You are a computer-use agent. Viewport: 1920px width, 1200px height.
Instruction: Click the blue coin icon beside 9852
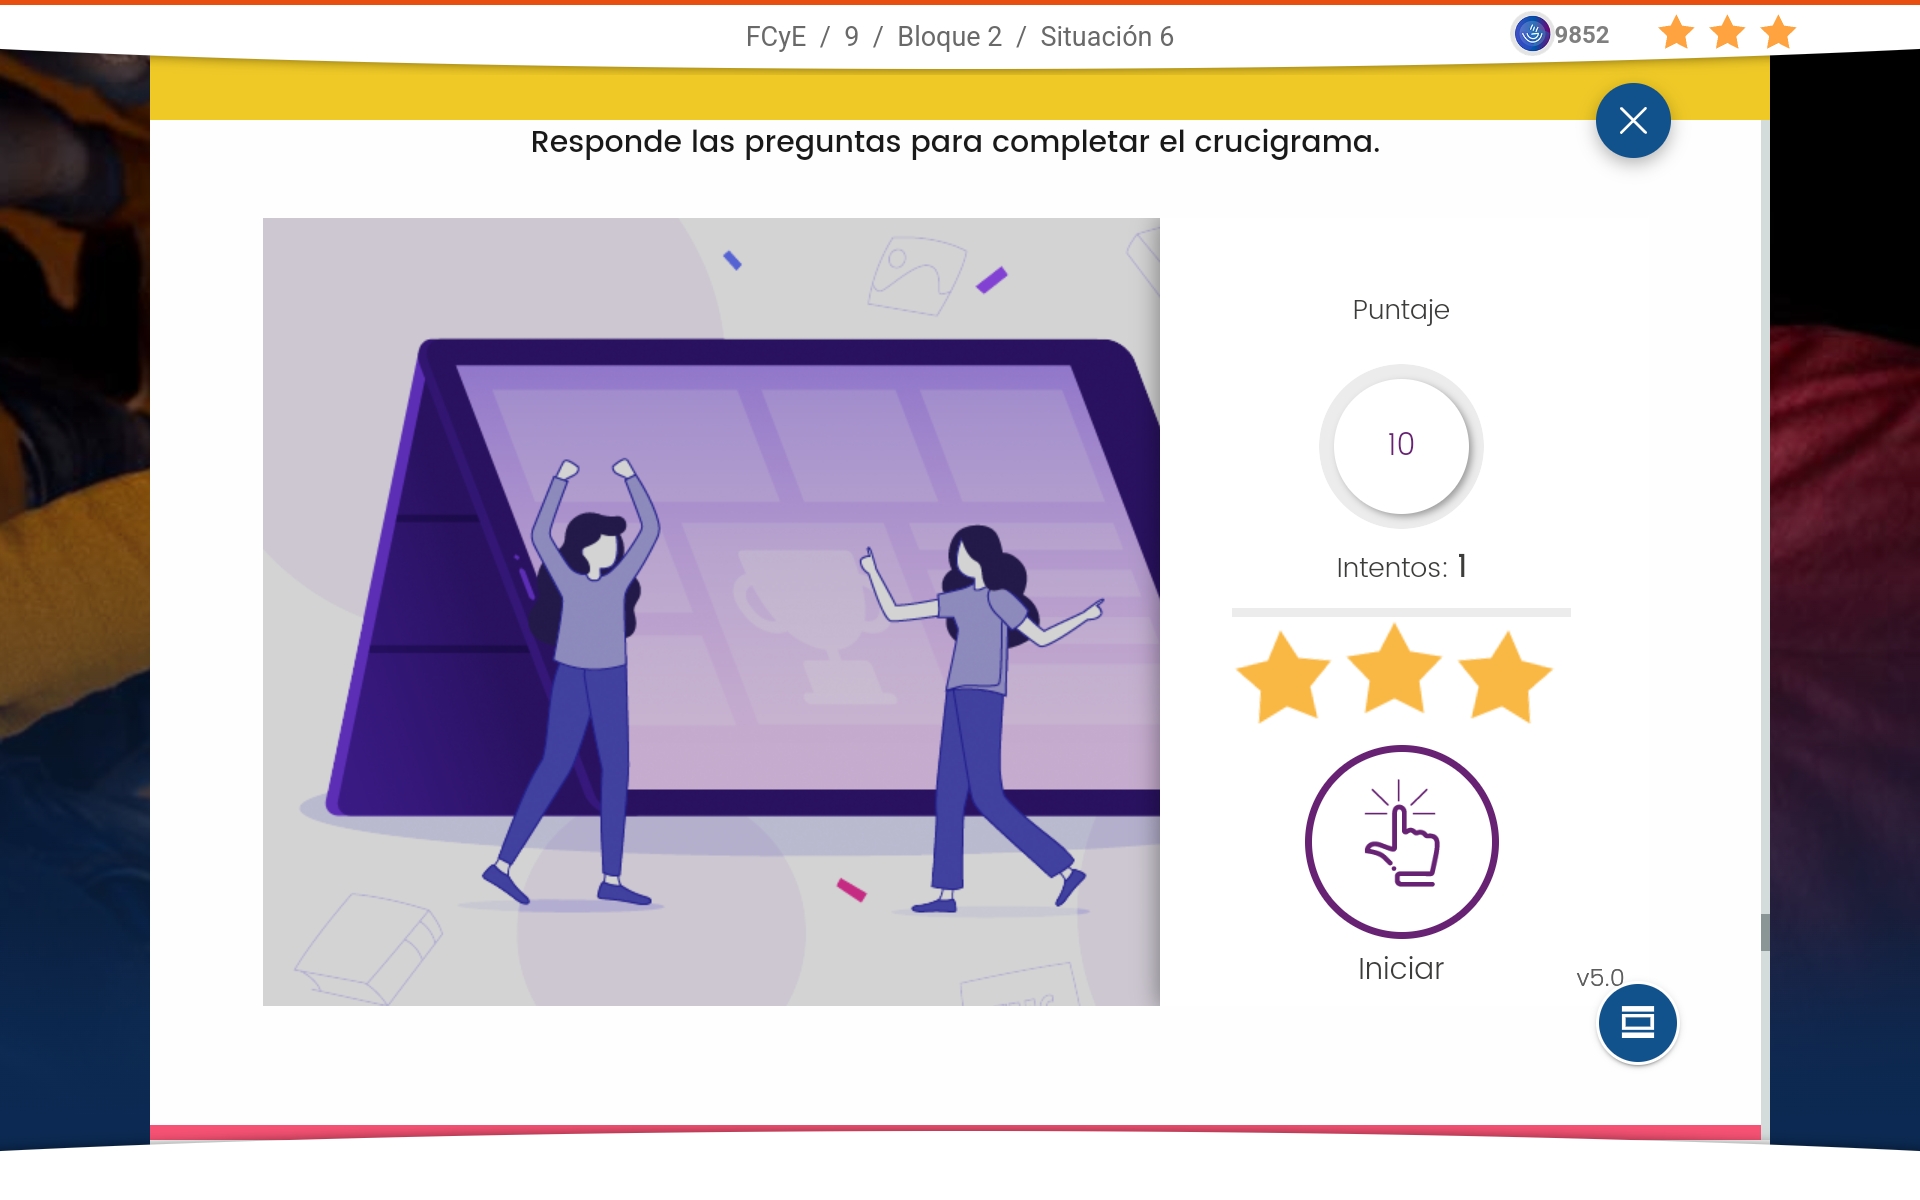[1531, 34]
